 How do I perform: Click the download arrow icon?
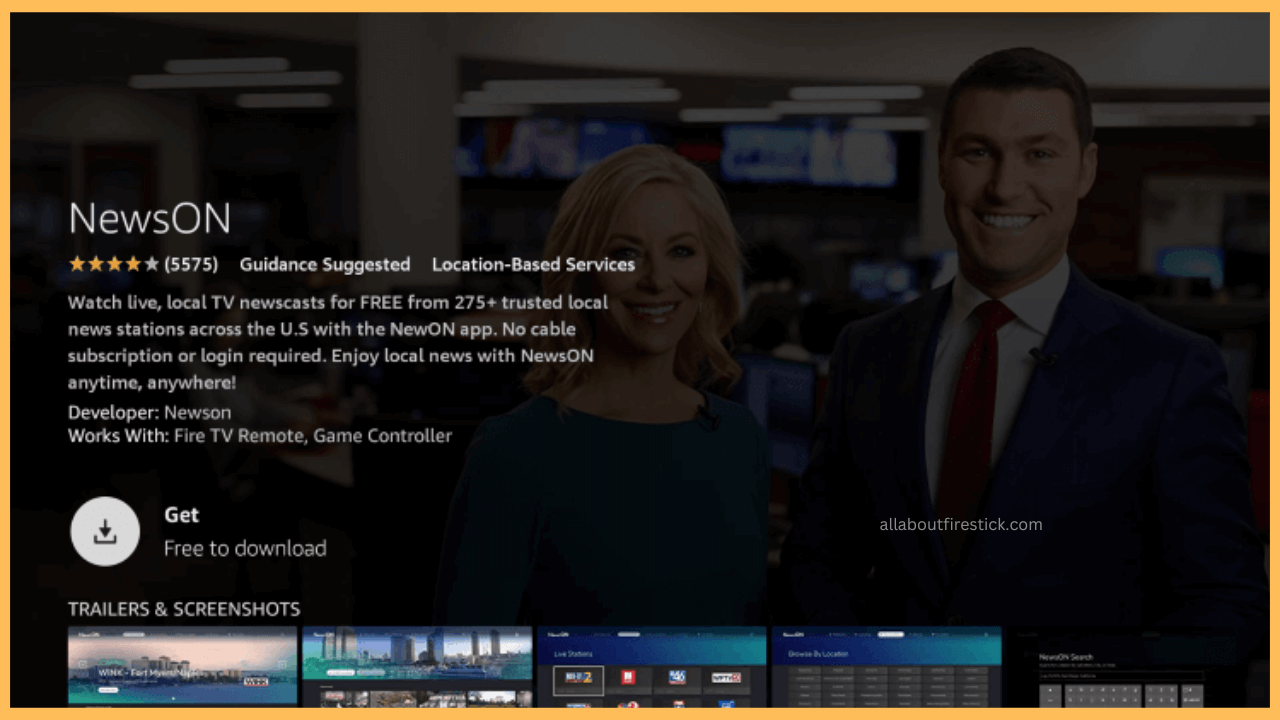pos(105,531)
